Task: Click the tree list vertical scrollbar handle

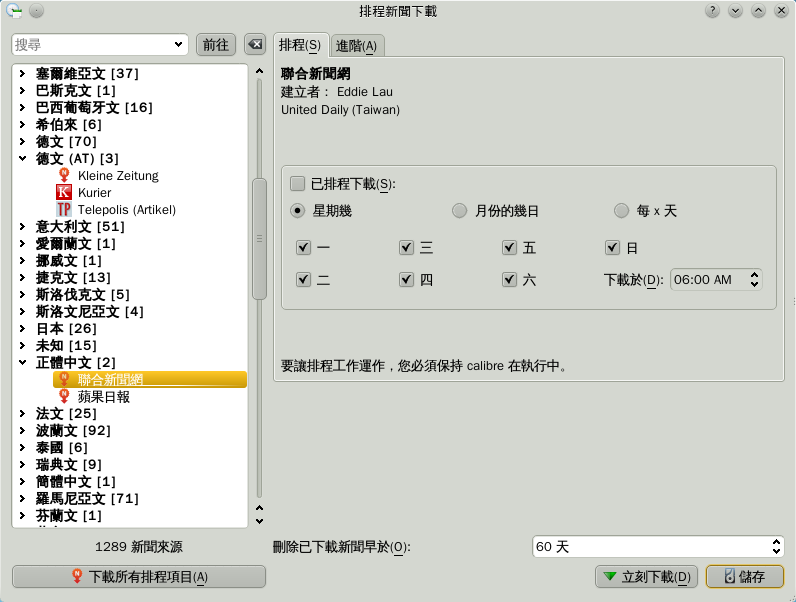Action: tap(259, 239)
